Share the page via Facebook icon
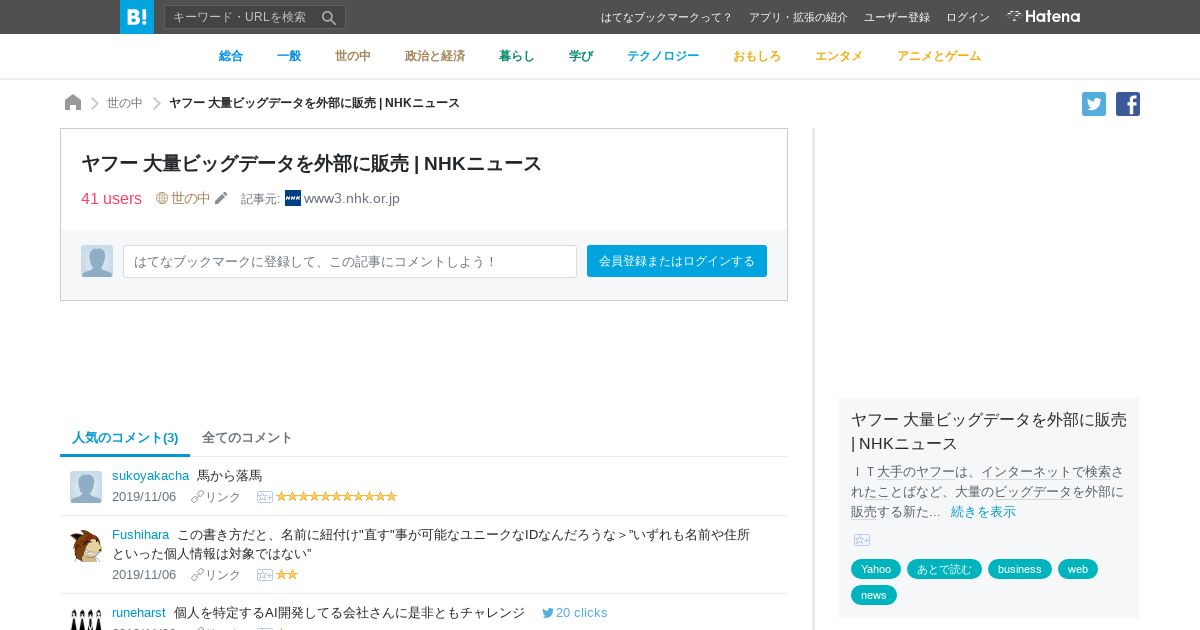The height and width of the screenshot is (630, 1200). click(1128, 104)
